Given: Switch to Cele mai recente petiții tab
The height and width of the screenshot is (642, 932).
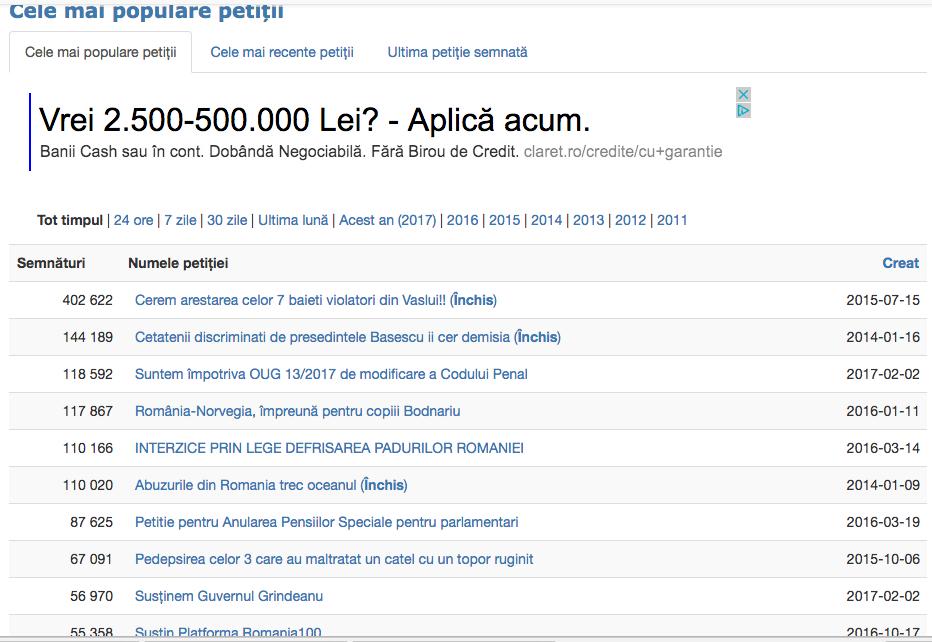Looking at the screenshot, I should pyautogui.click(x=282, y=52).
